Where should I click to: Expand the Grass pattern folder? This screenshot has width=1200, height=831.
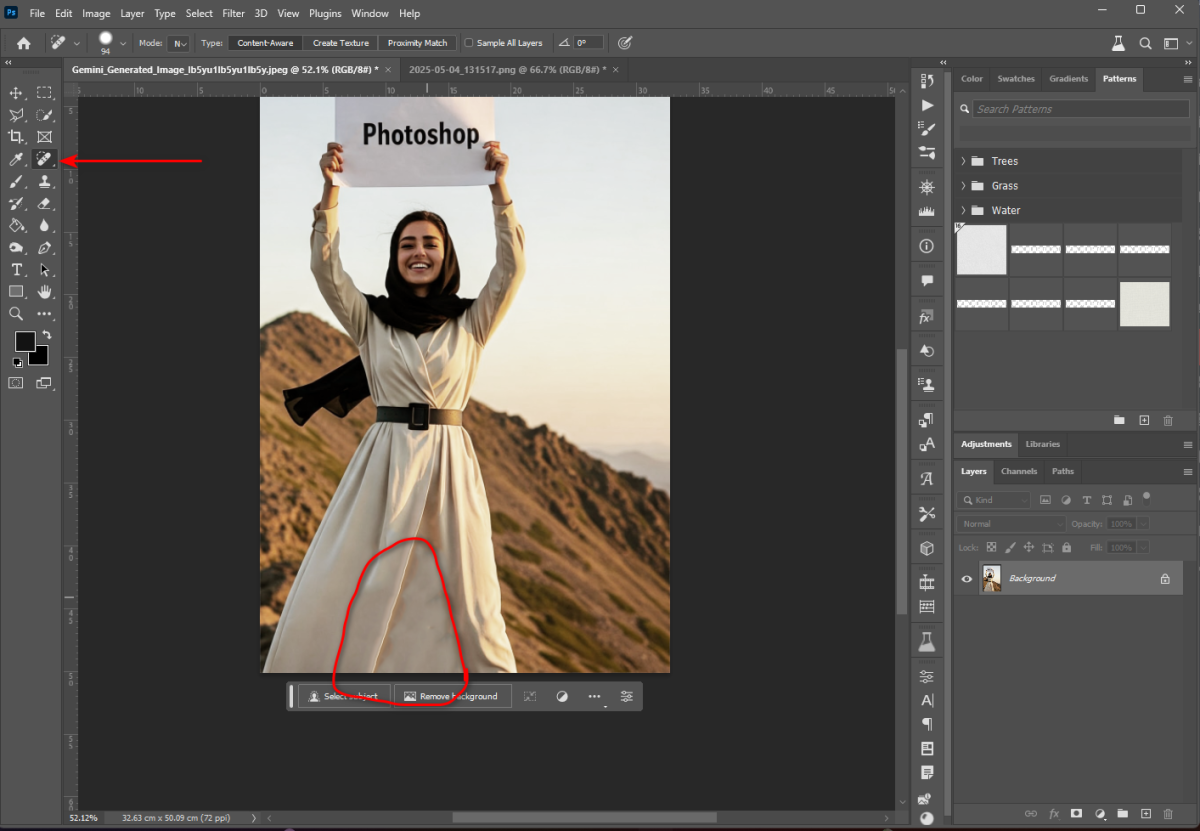(x=963, y=186)
